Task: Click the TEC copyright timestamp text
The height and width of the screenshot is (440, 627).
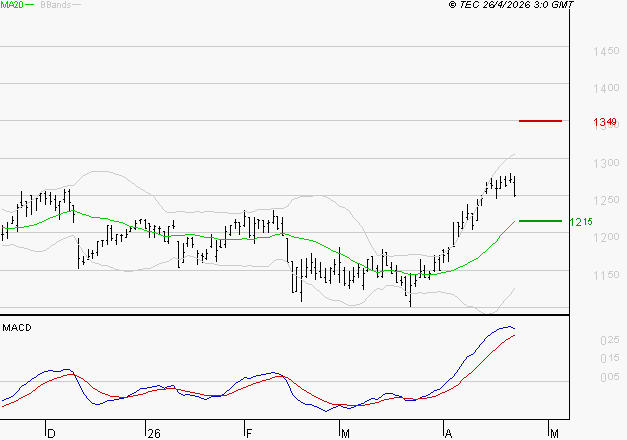Action: 511,5
